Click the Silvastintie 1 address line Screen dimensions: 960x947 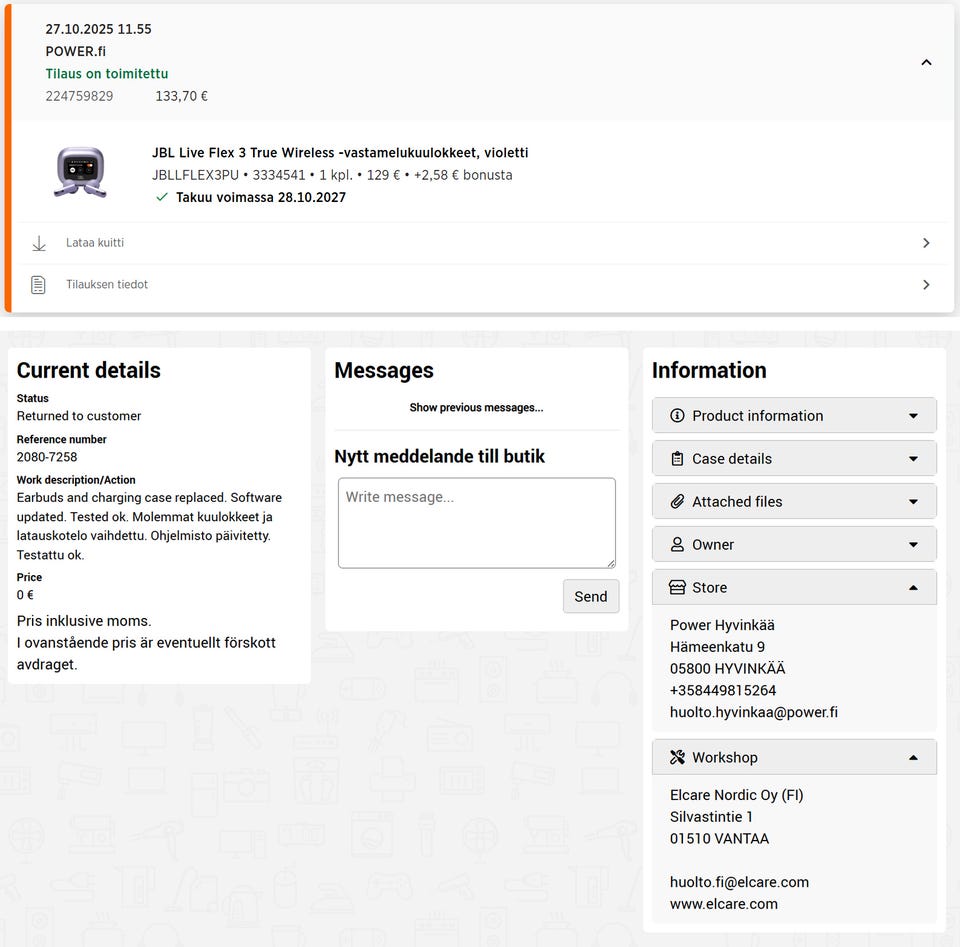[x=711, y=817]
